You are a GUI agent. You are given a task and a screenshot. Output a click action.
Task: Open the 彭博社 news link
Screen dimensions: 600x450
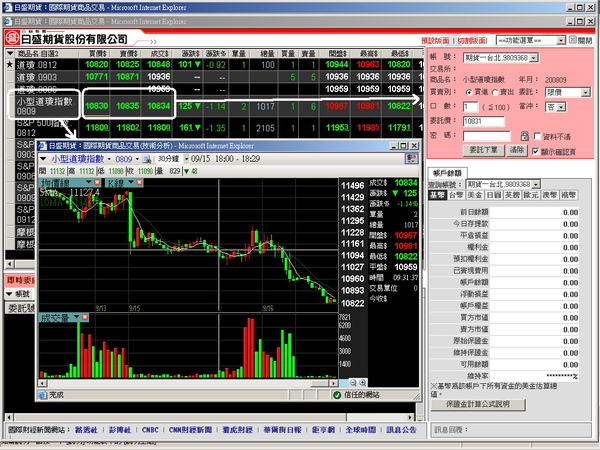pos(120,430)
